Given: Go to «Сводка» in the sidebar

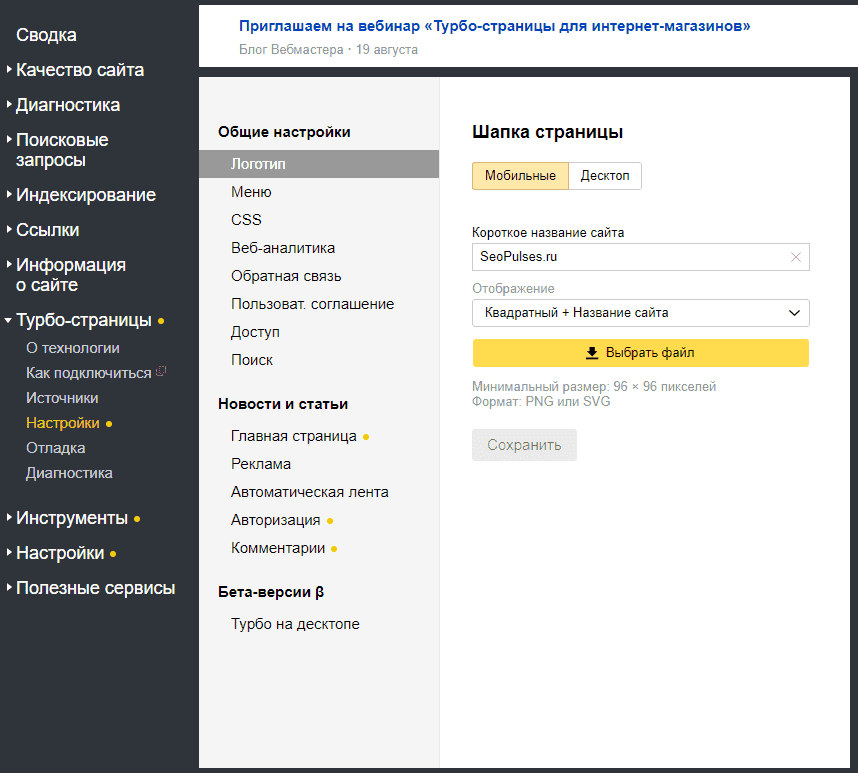Looking at the screenshot, I should coord(45,34).
